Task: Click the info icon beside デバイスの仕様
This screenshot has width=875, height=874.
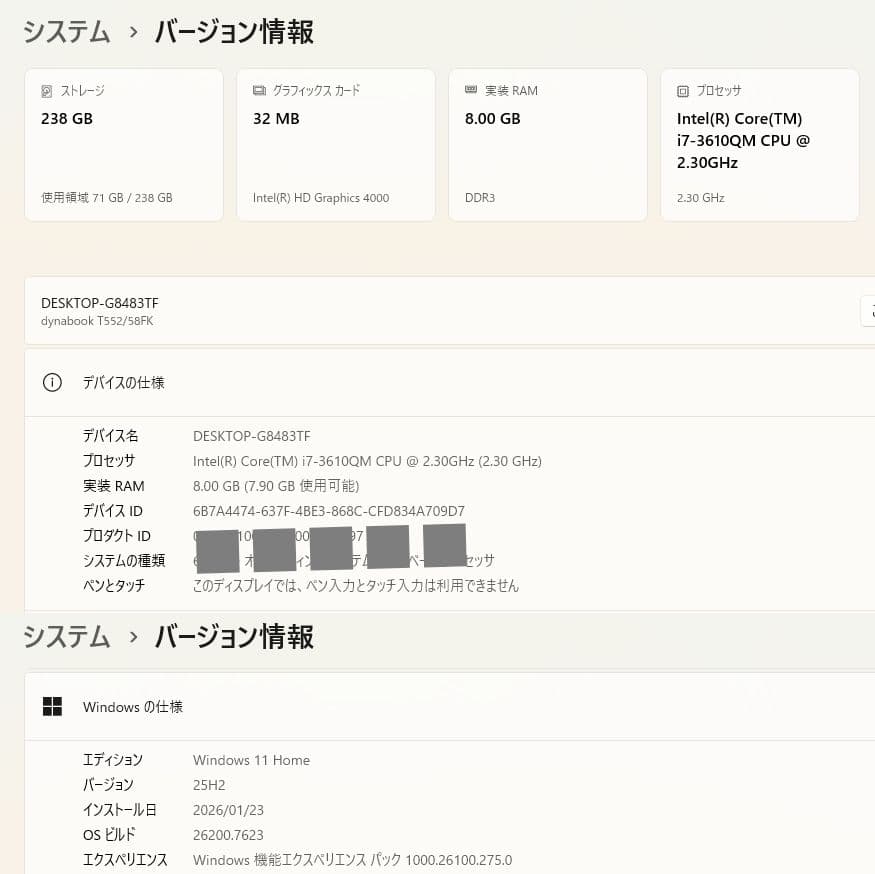Action: pos(52,382)
